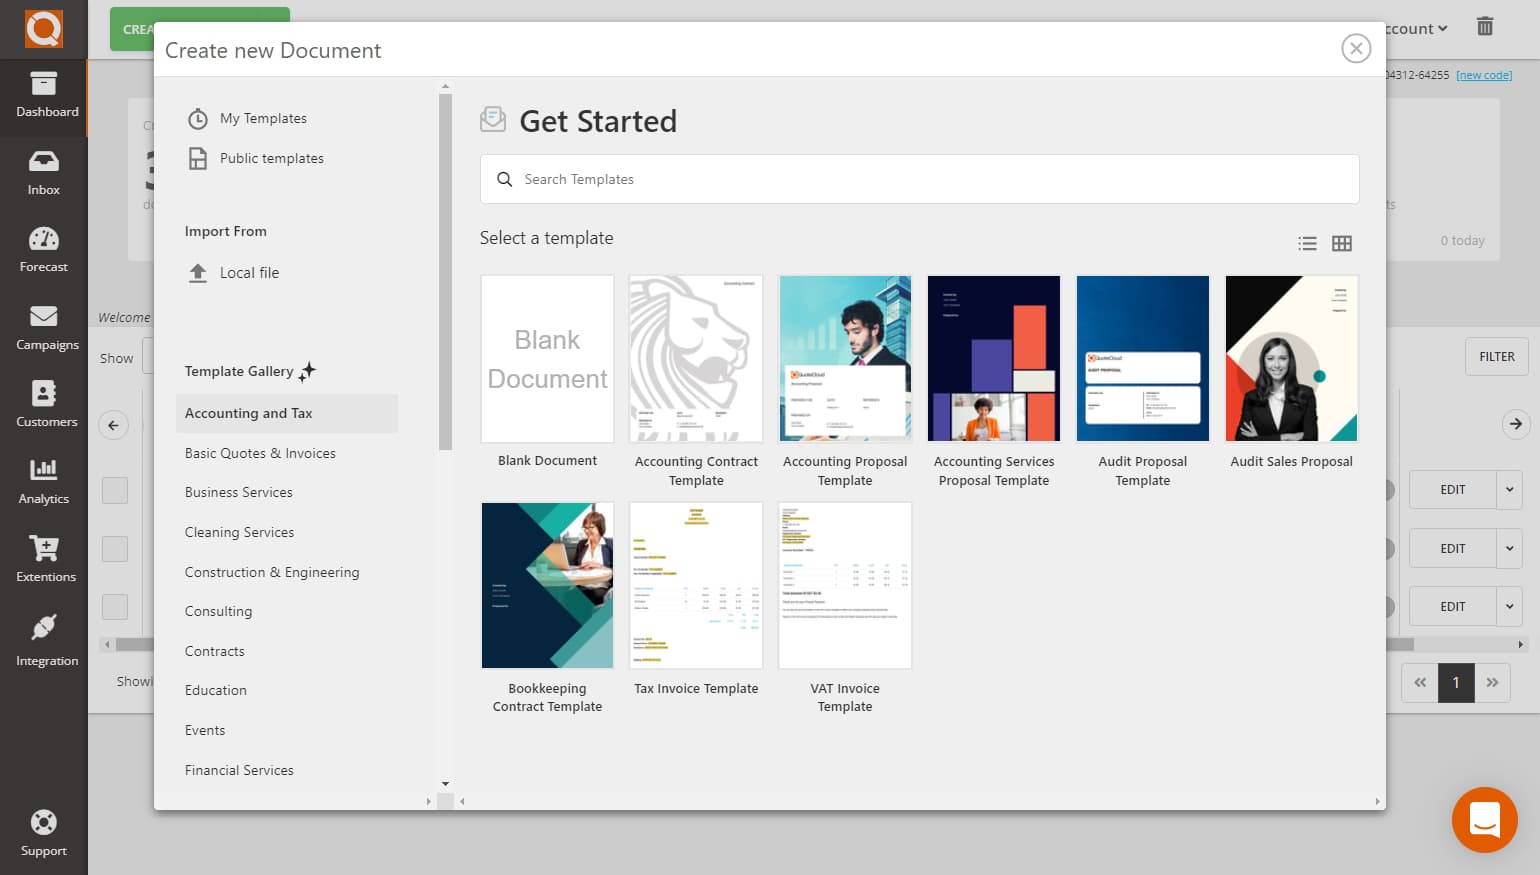Select Basic Quotes & Invoices category

point(260,453)
